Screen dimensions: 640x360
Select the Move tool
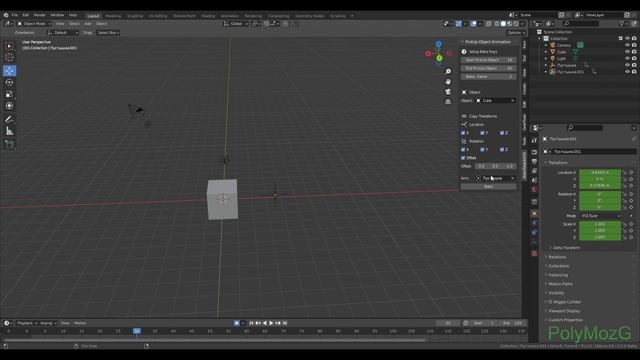(9, 71)
